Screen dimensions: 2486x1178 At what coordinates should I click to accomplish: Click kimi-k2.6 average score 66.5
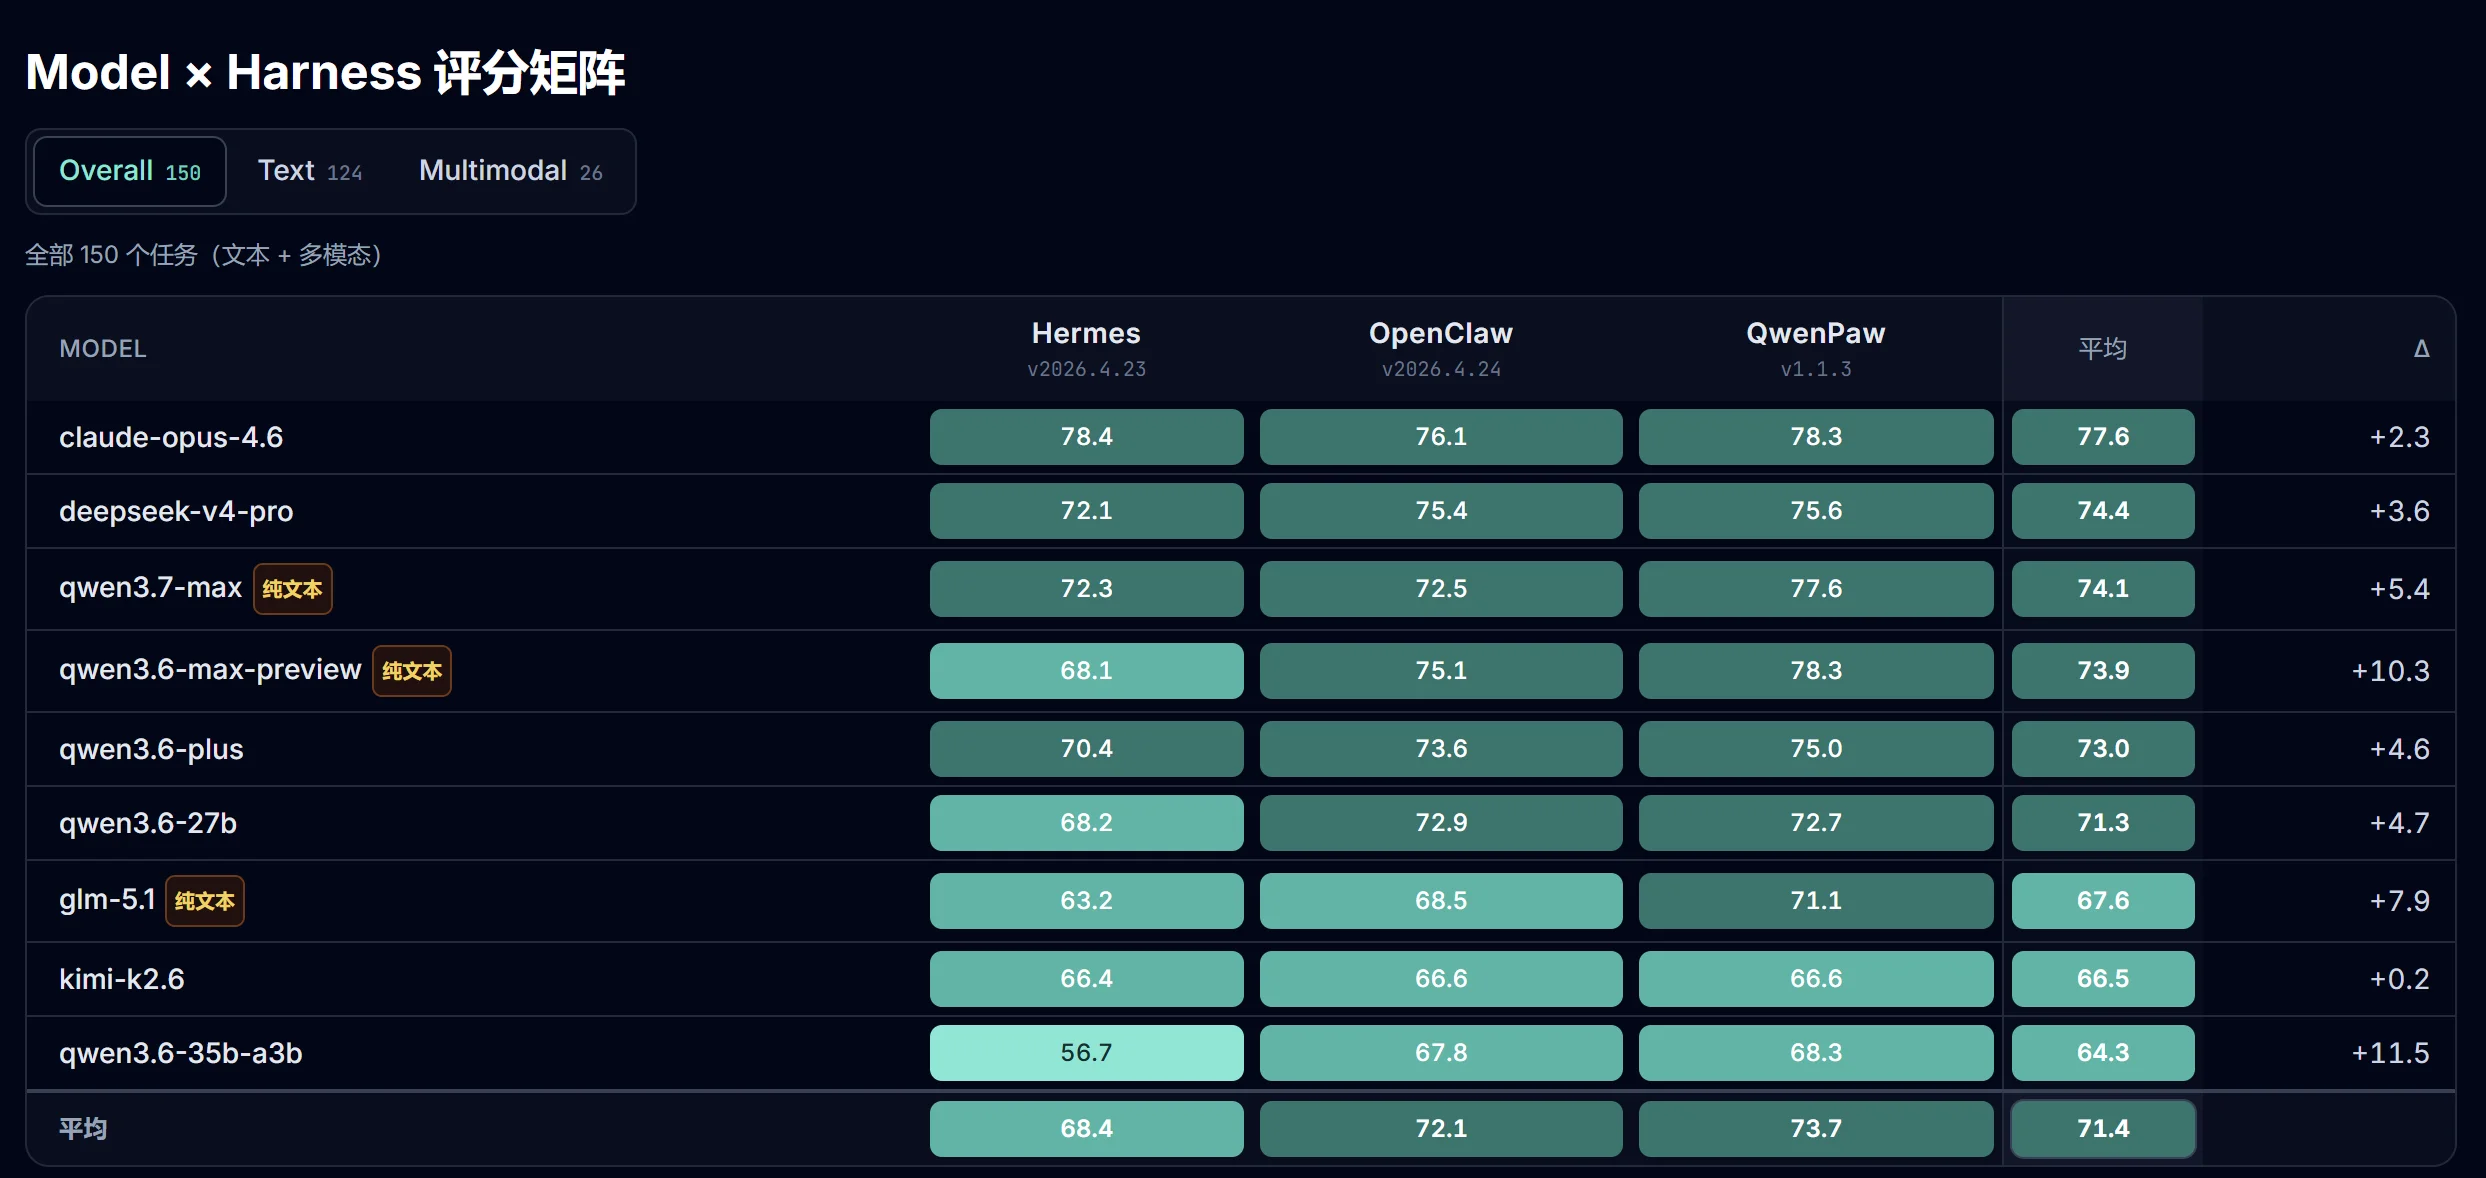point(2103,979)
